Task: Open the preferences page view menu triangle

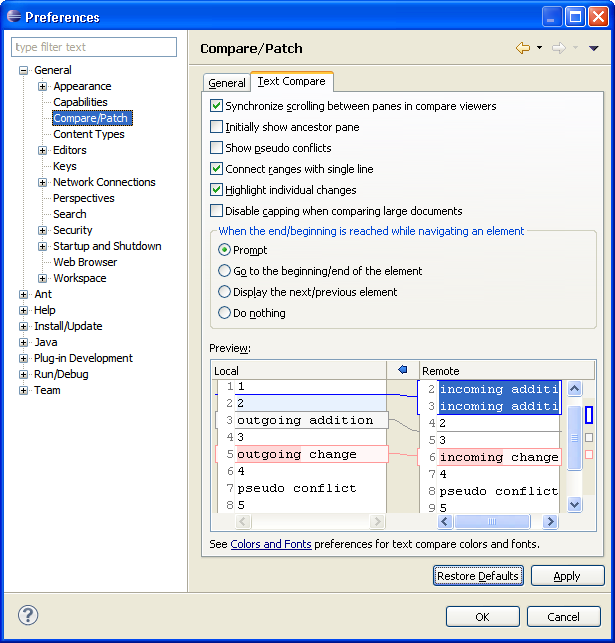Action: [x=593, y=48]
